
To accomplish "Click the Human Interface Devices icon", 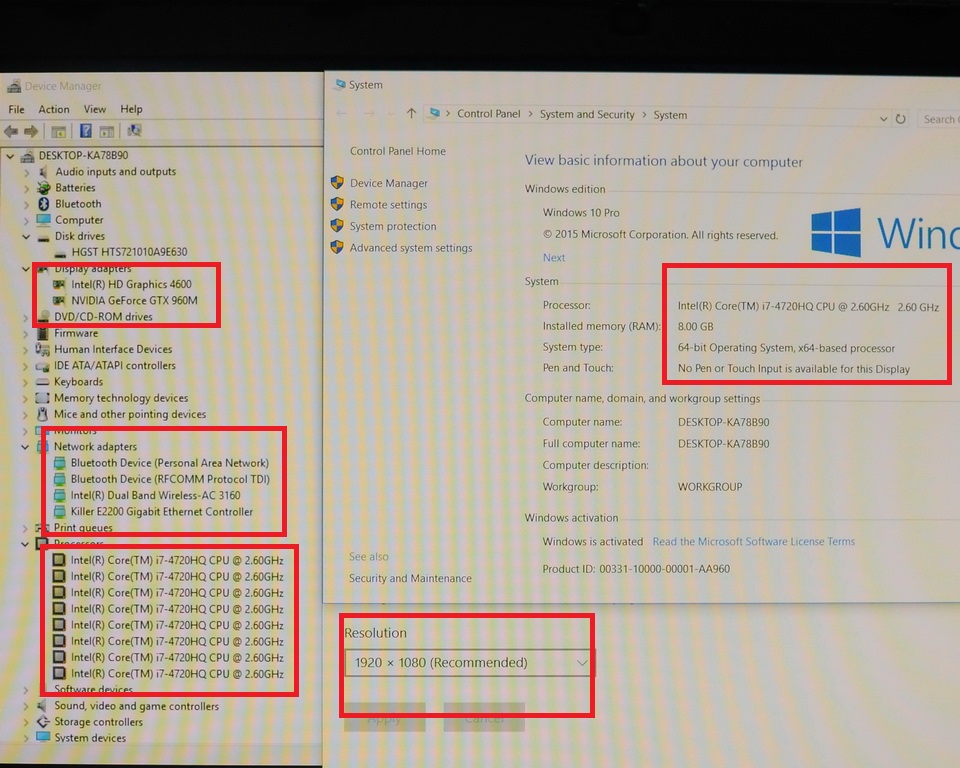I will tap(42, 349).
